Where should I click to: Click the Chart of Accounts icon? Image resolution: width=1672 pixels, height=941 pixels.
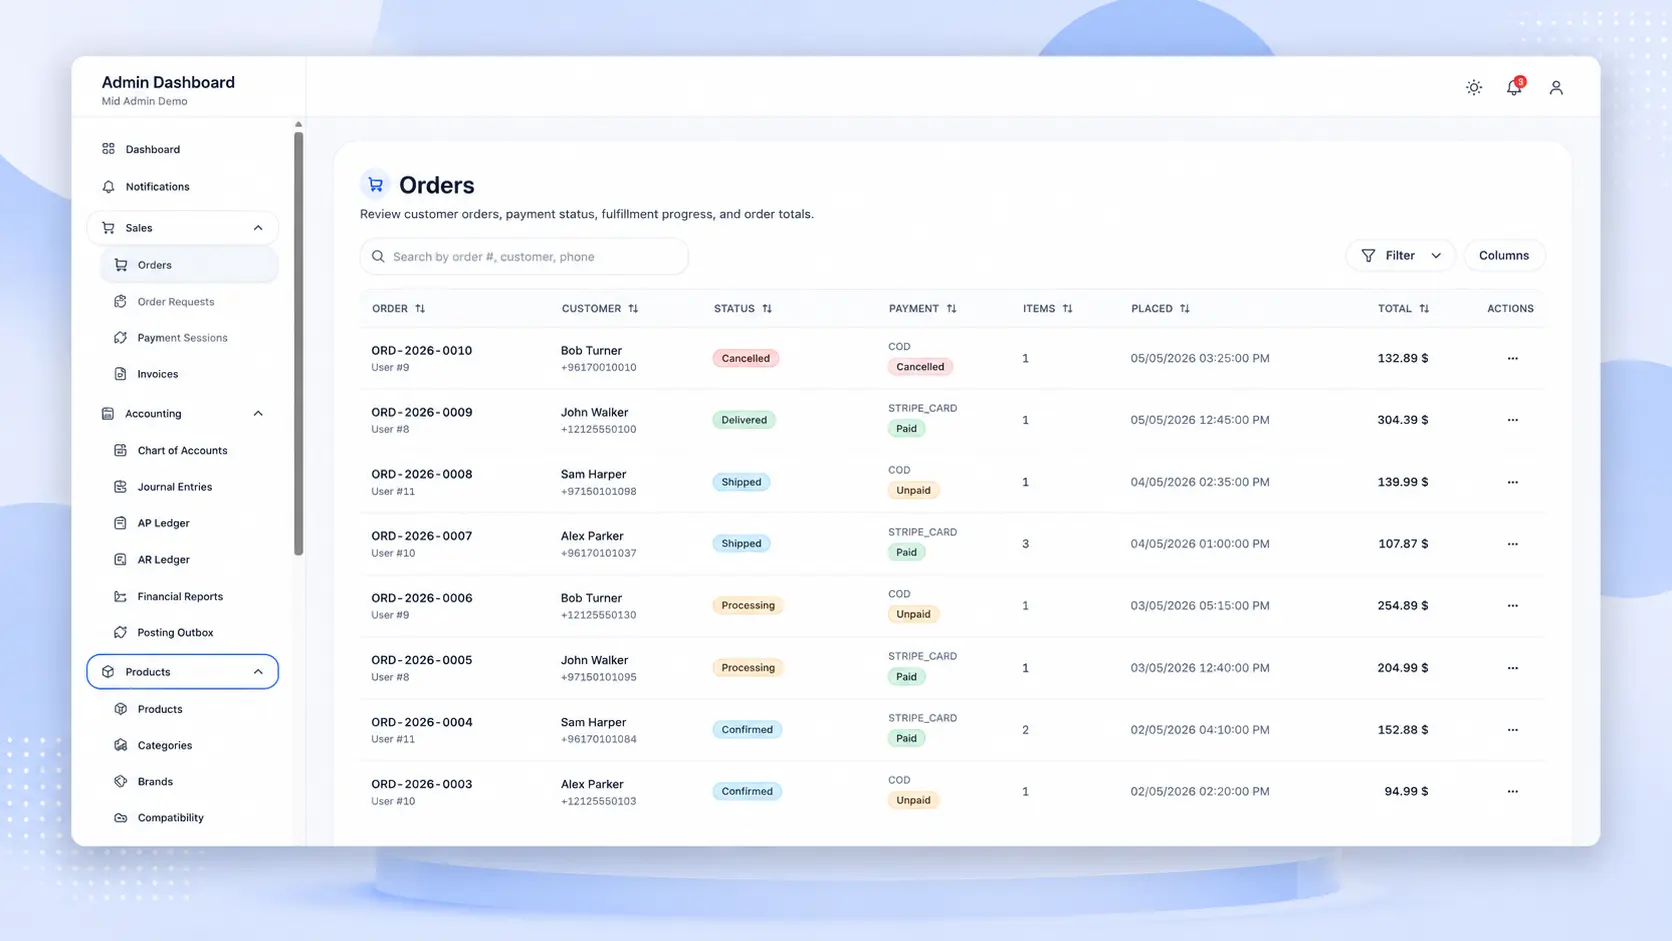(x=121, y=450)
